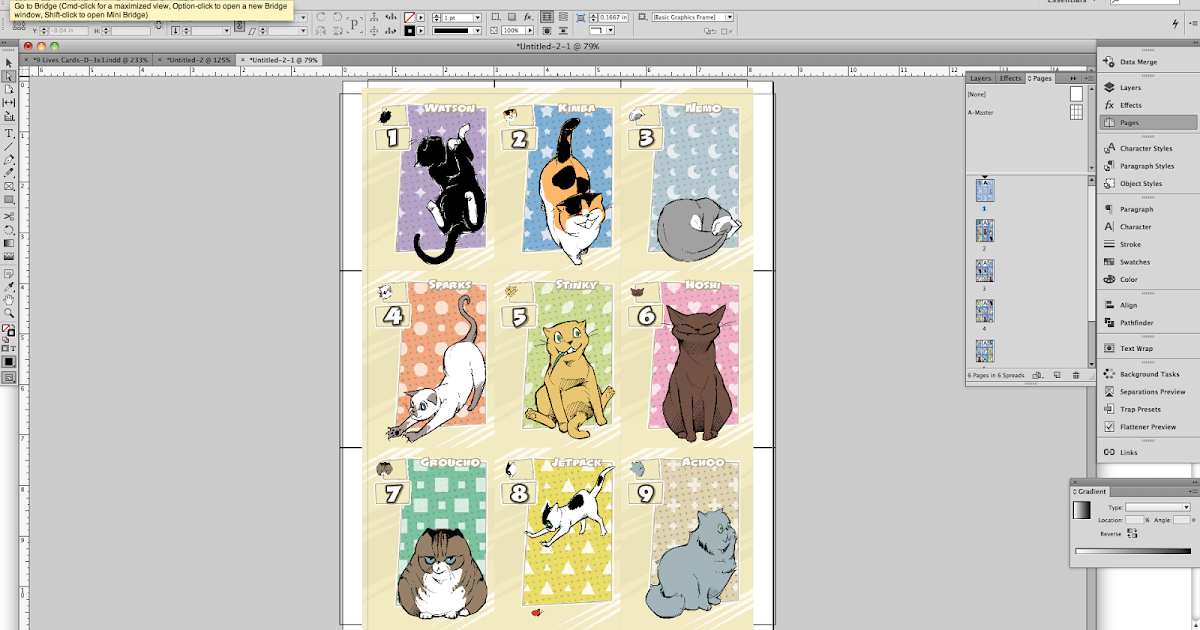The image size is (1200, 630).
Task: Select the Scissors tool
Action: (x=9, y=216)
